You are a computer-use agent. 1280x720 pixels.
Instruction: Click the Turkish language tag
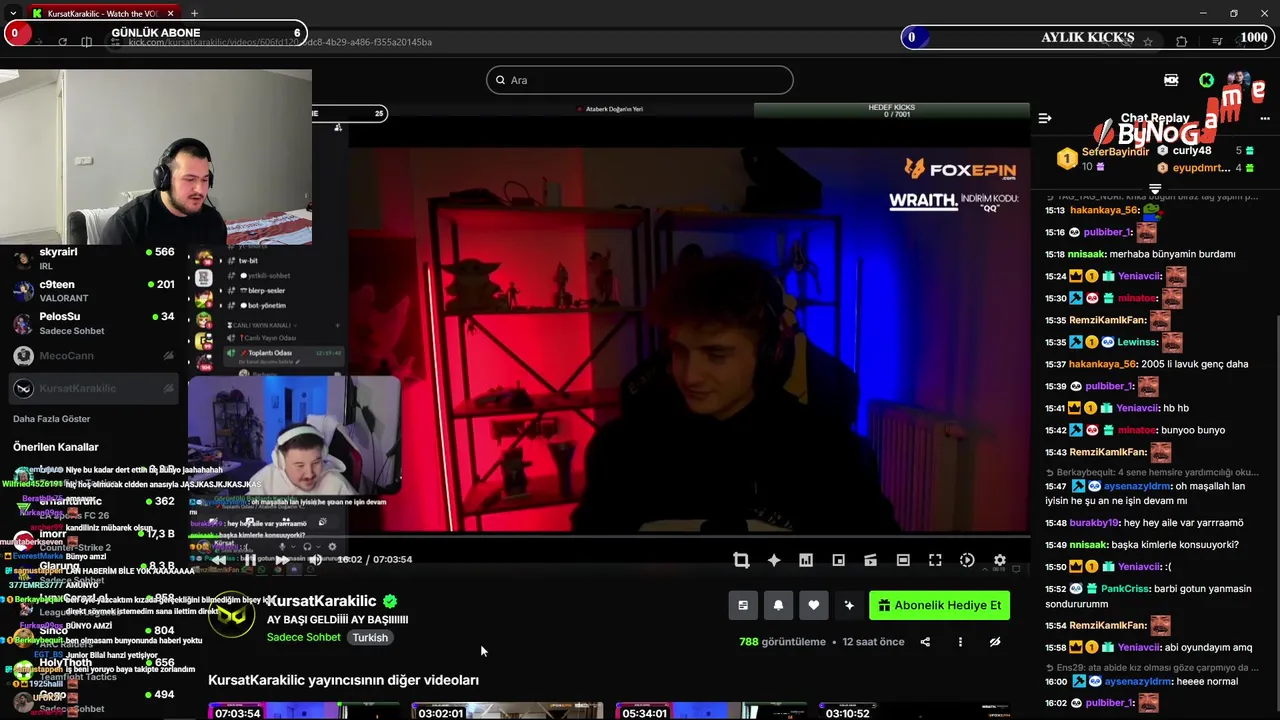point(369,637)
